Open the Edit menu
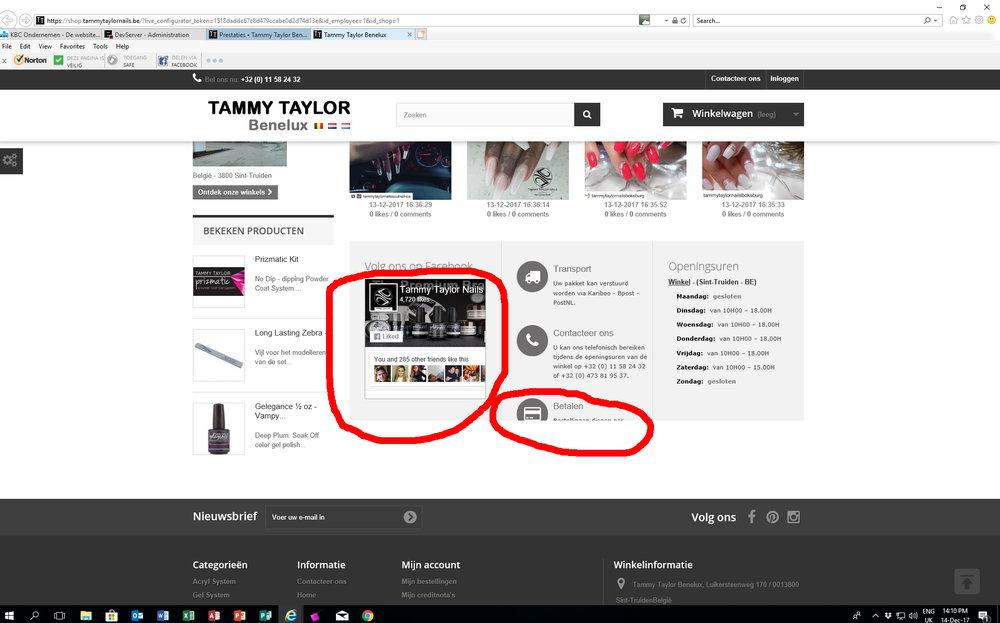Screen dimensions: 1000x623 click(25, 46)
